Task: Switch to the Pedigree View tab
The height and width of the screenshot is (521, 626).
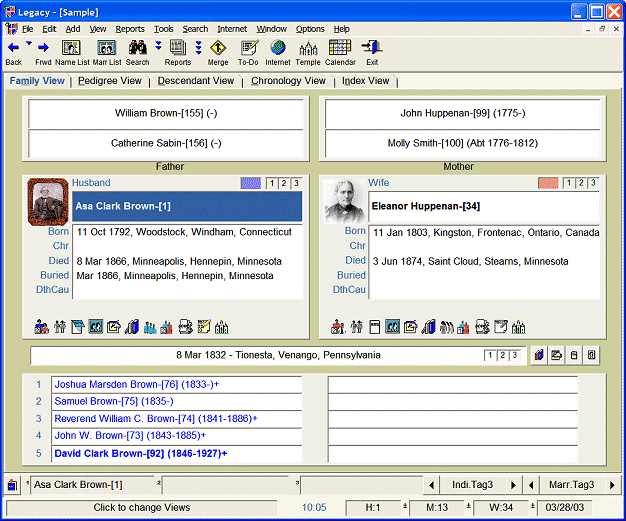Action: pyautogui.click(x=110, y=81)
